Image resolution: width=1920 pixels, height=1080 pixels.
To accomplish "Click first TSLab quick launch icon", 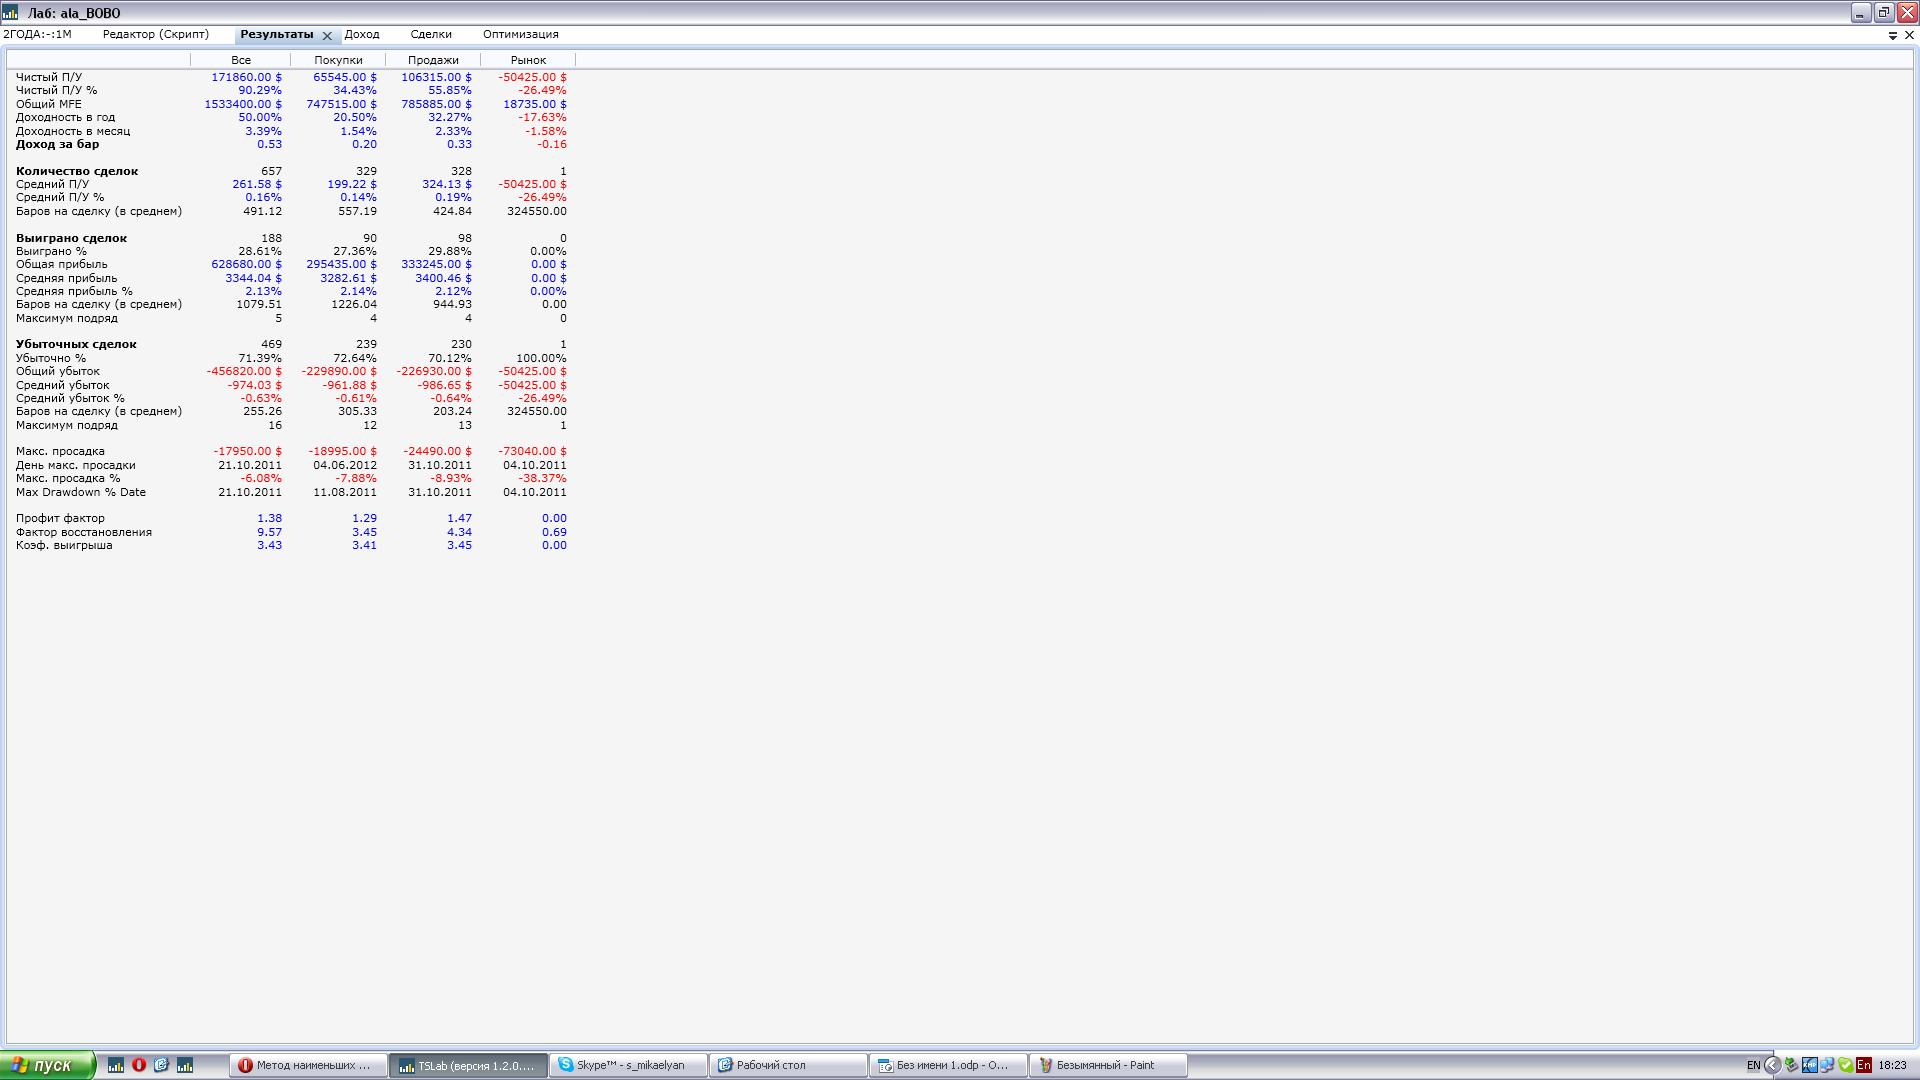I will tap(116, 1065).
